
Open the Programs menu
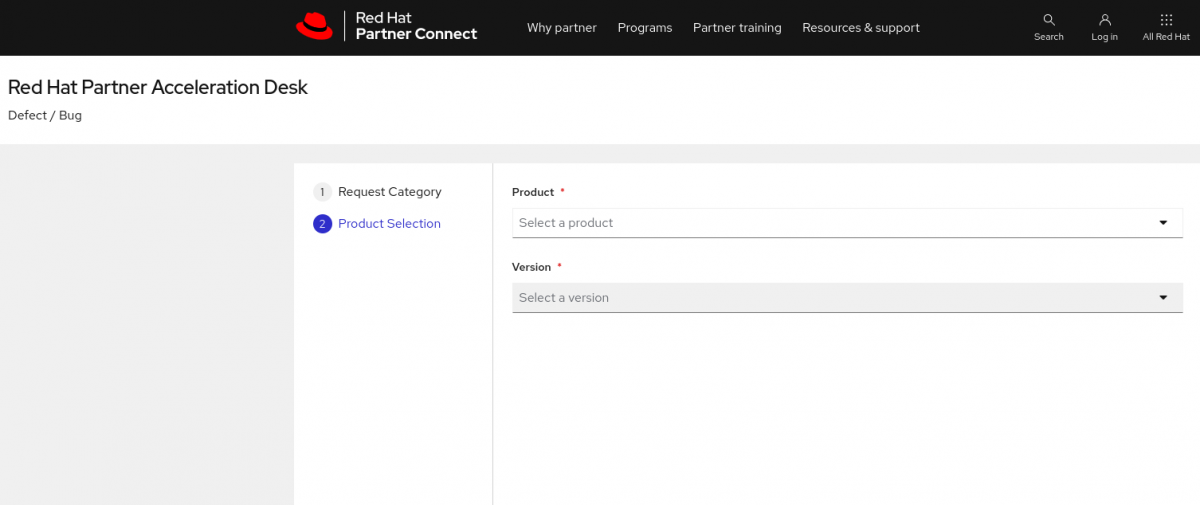point(645,28)
